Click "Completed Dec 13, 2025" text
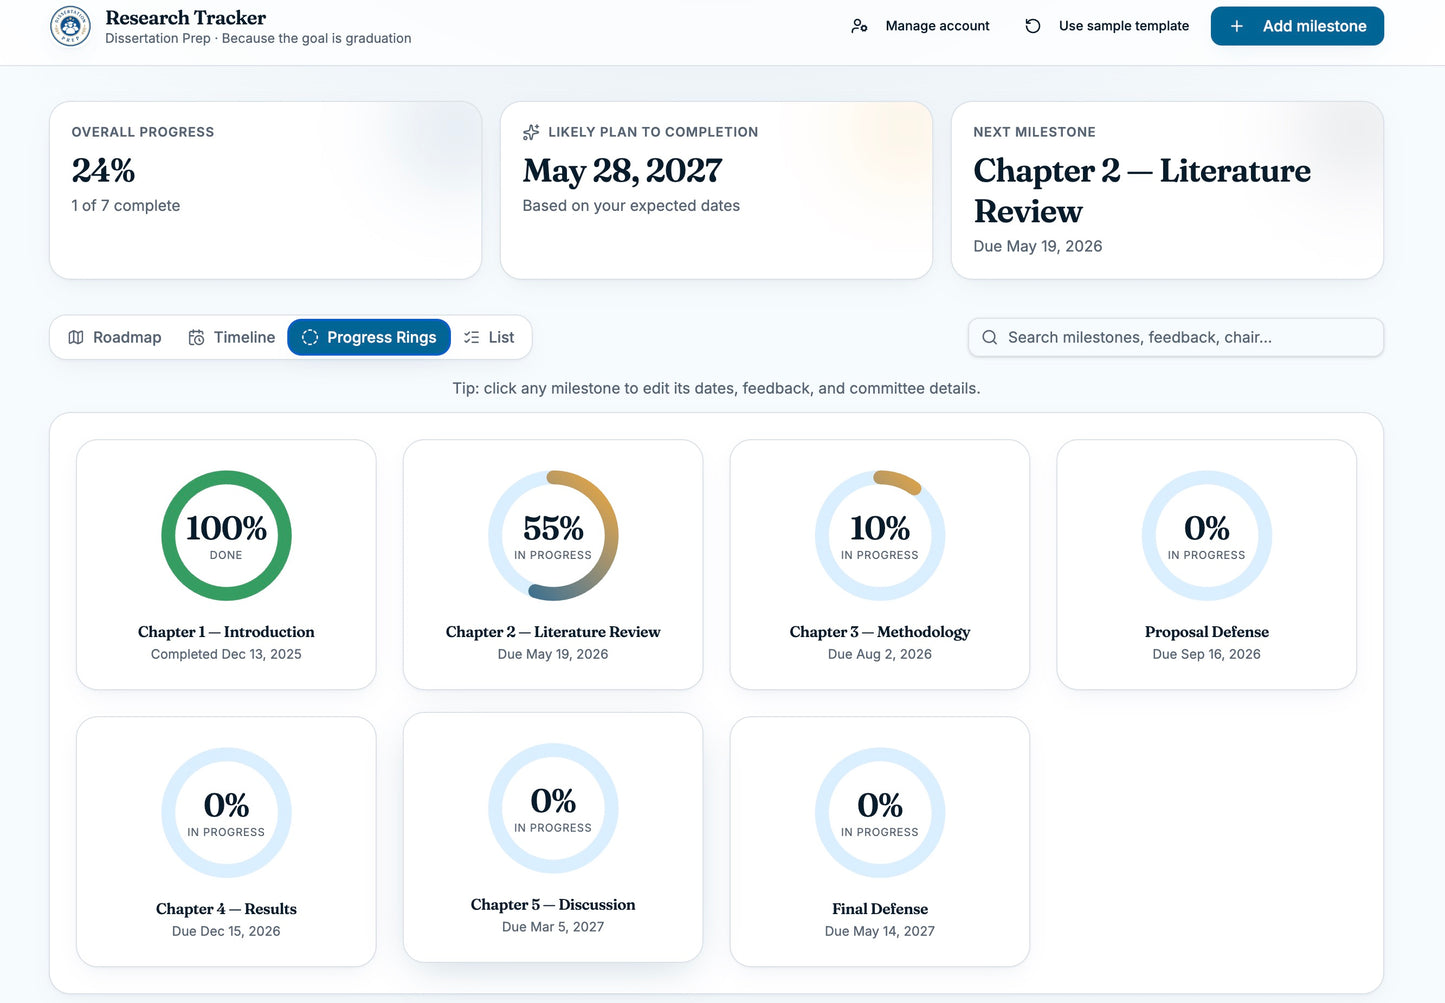This screenshot has height=1003, width=1445. click(226, 654)
